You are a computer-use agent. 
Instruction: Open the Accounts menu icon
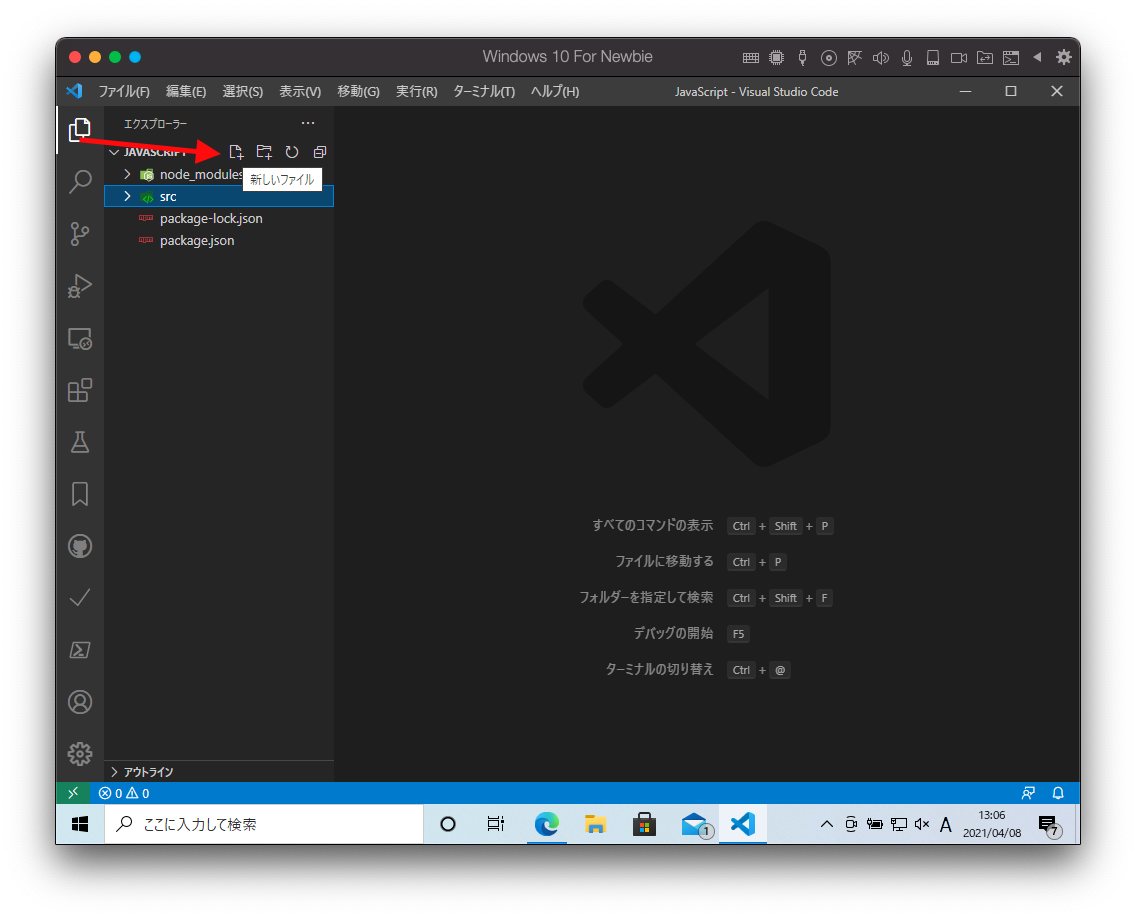(80, 702)
